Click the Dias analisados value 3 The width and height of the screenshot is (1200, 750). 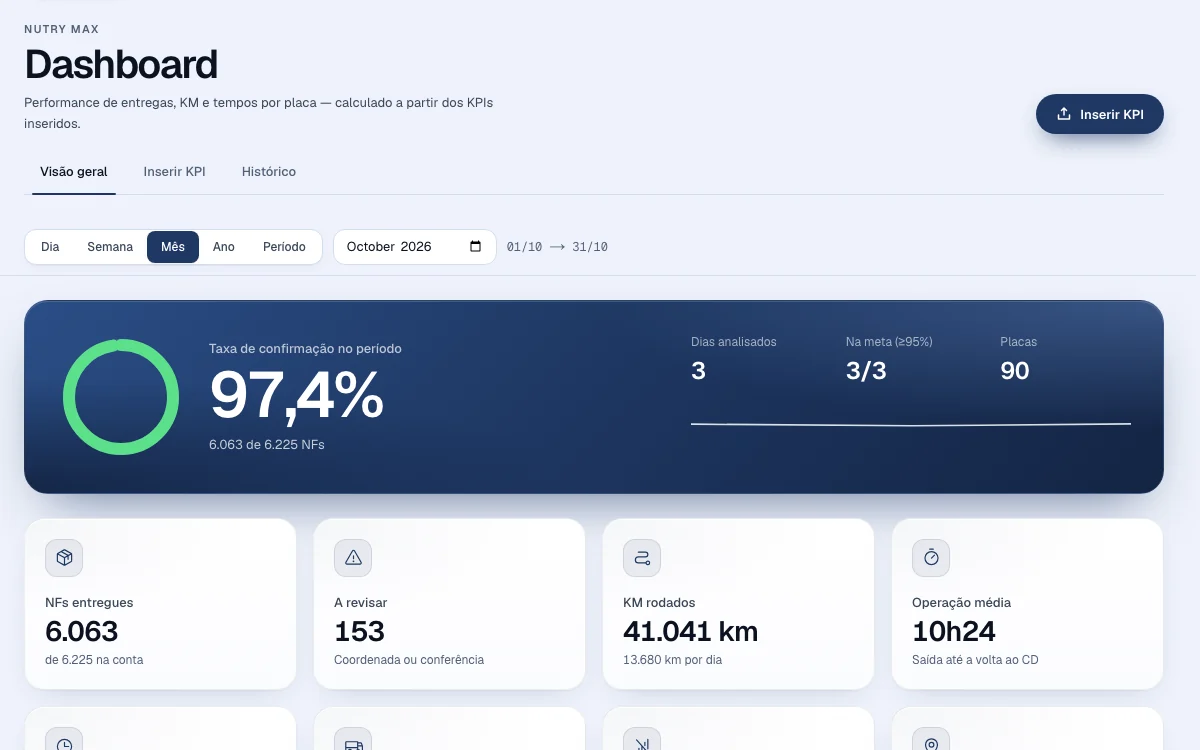[x=698, y=371]
